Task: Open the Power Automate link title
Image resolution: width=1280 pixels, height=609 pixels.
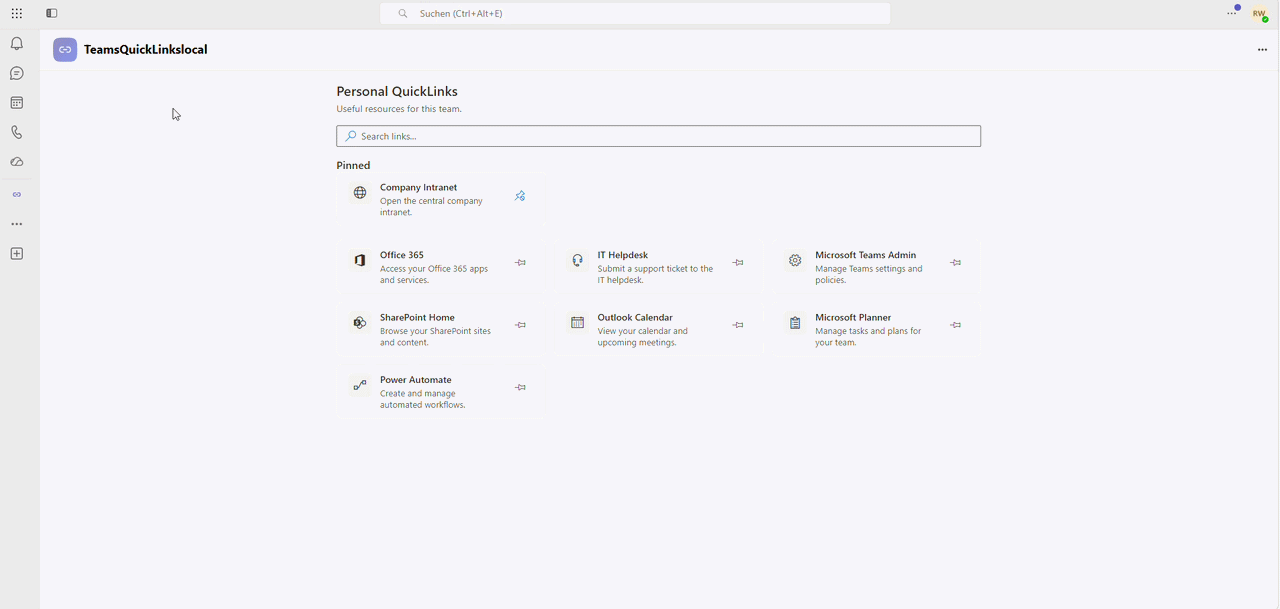Action: [x=416, y=380]
